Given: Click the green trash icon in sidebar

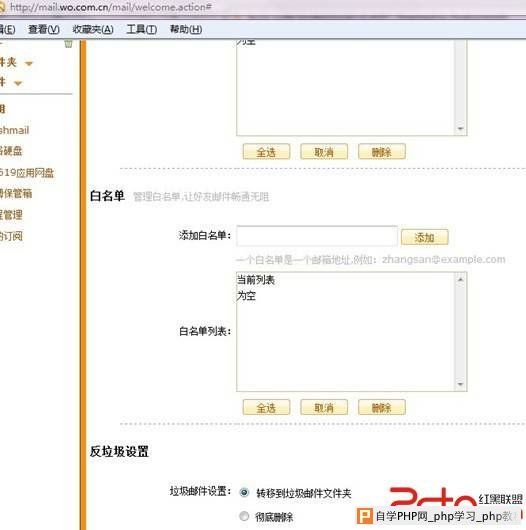Looking at the screenshot, I should 68,44.
